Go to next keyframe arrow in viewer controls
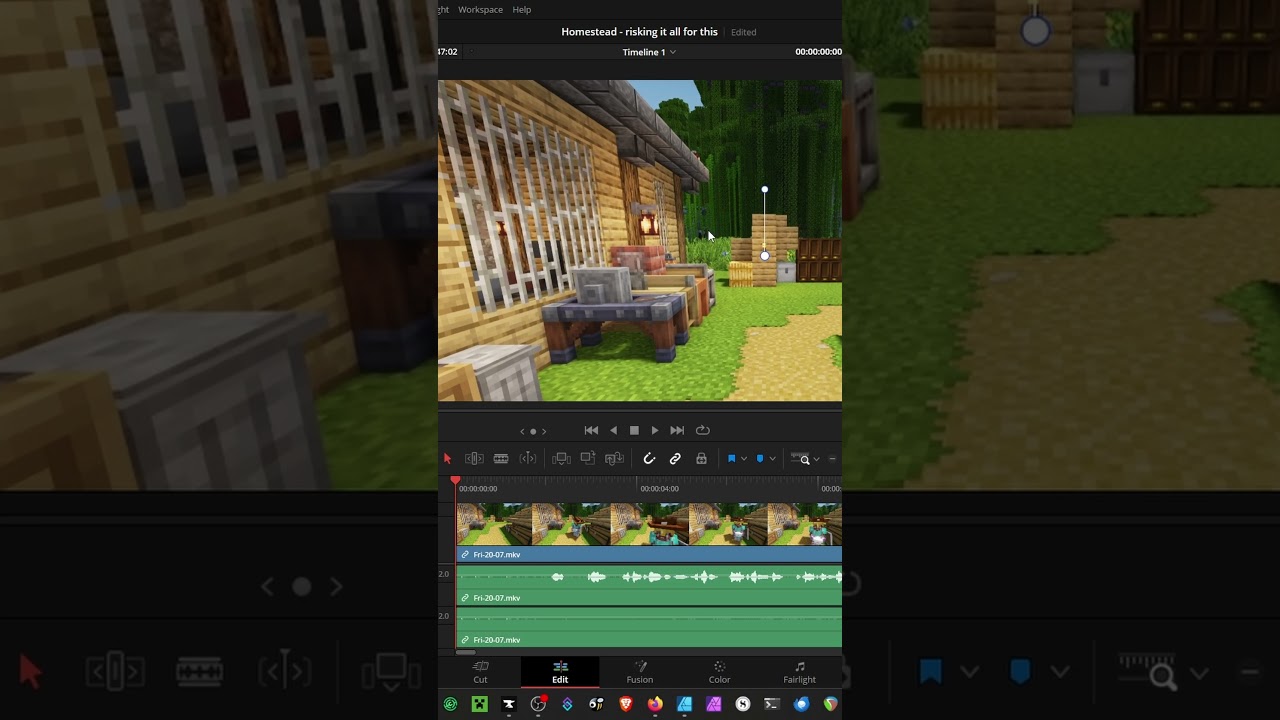This screenshot has width=1280, height=720. pyautogui.click(x=544, y=431)
